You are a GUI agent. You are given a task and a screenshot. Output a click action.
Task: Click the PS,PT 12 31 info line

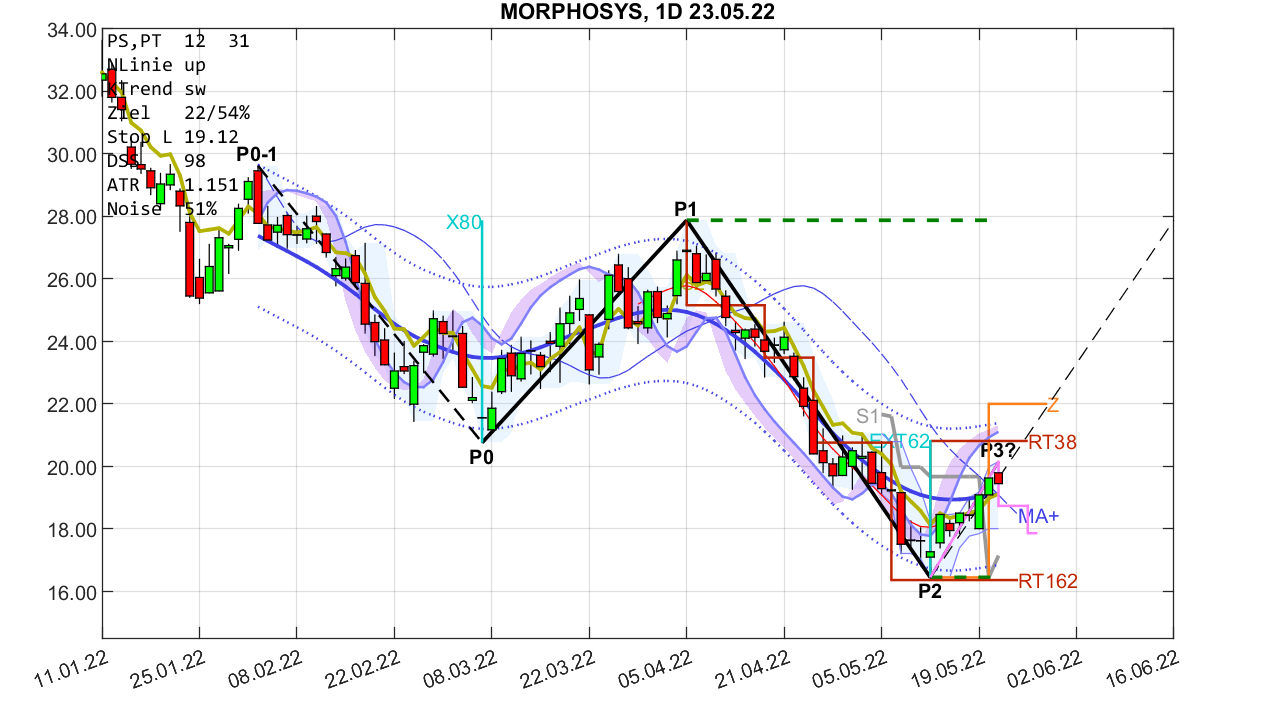tap(178, 41)
